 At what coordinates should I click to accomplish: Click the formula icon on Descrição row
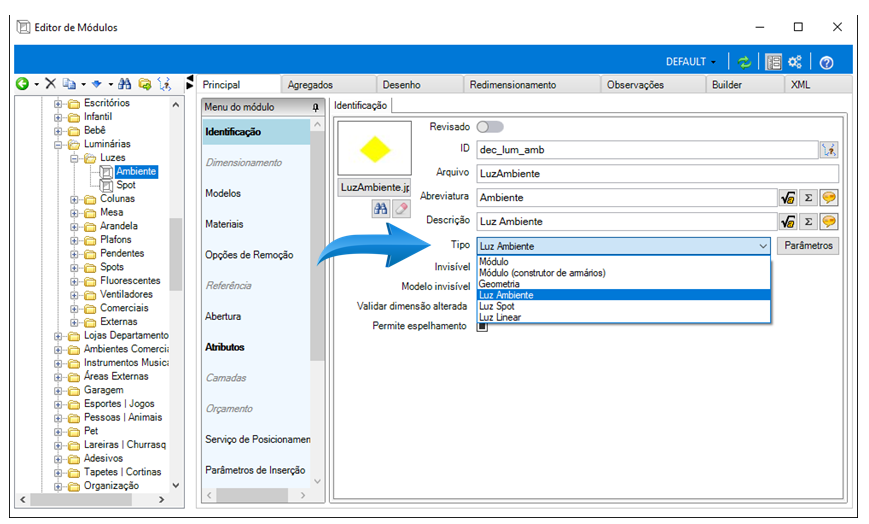pos(788,222)
